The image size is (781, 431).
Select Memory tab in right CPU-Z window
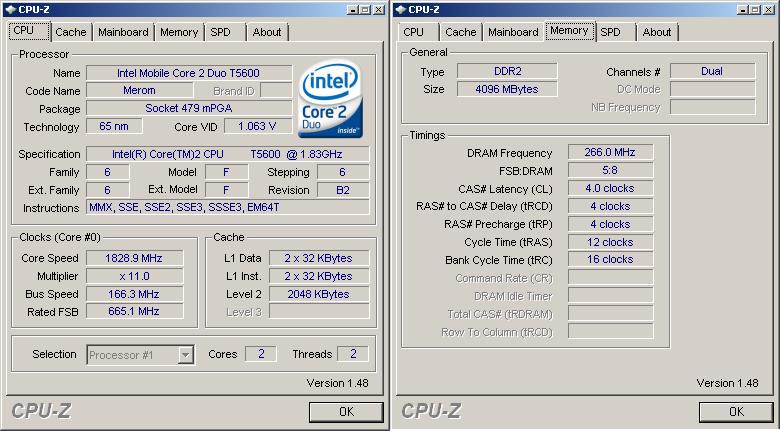coord(569,31)
